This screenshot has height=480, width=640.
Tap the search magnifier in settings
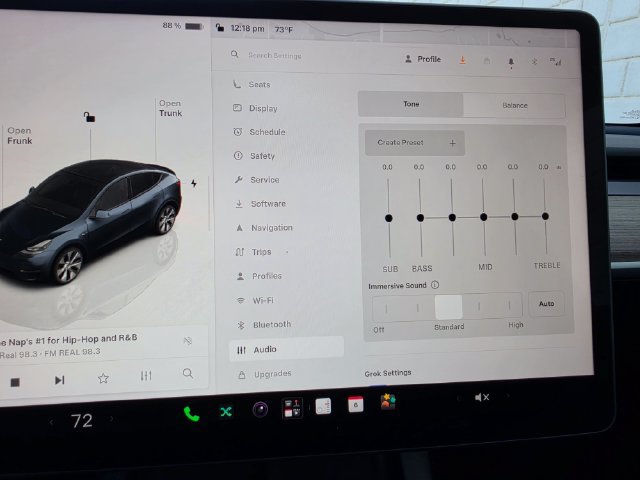click(x=234, y=54)
